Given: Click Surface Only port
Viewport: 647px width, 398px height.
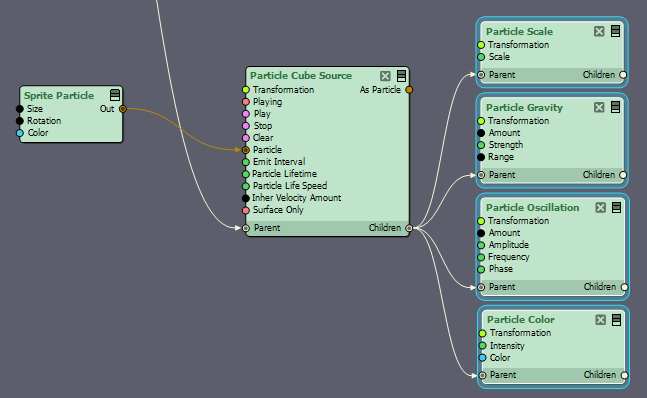Looking at the screenshot, I should 246,210.
